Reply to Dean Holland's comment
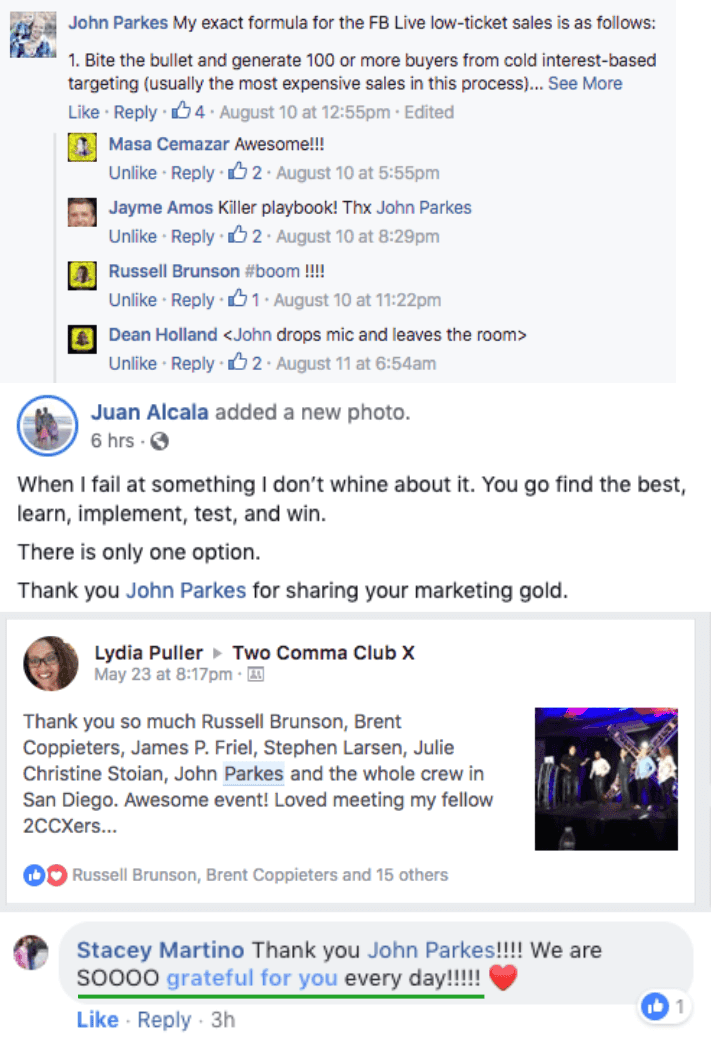The width and height of the screenshot is (728, 1044). click(192, 364)
